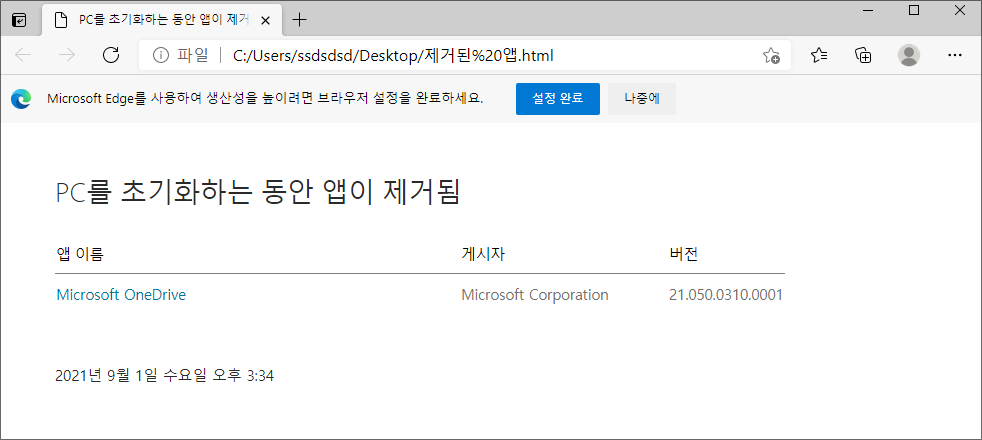Open the Favorites list icon
This screenshot has width=982, height=440.
pos(819,55)
